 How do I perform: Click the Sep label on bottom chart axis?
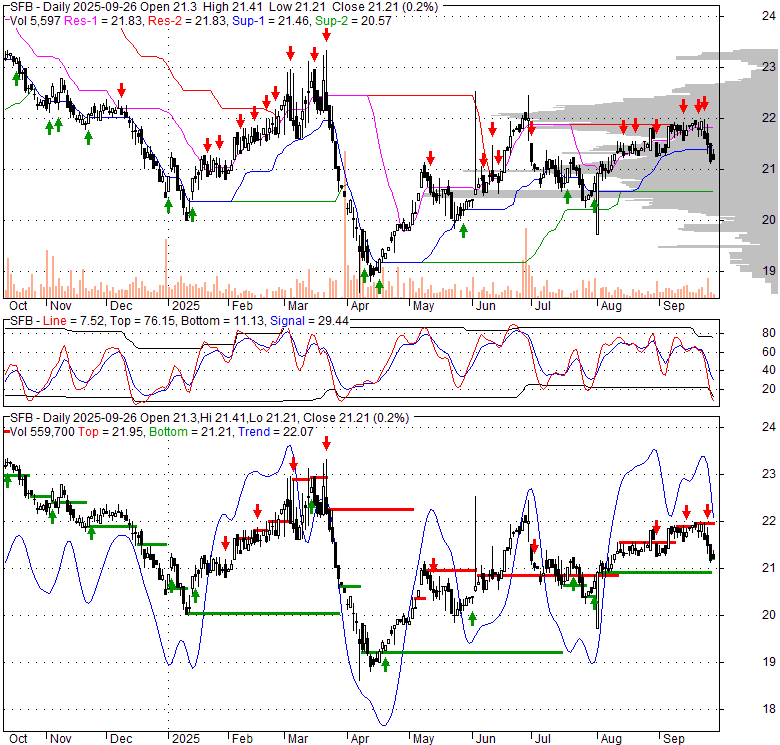(674, 739)
